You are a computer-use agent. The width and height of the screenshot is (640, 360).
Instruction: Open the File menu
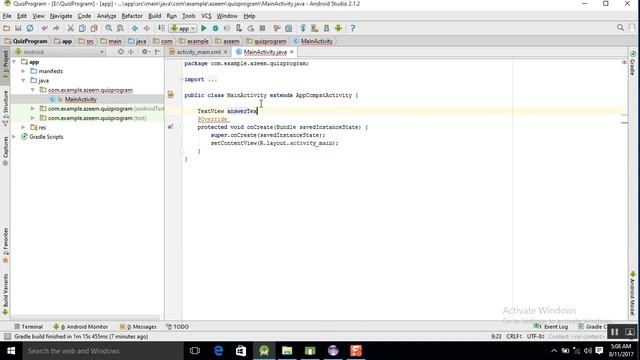click(x=7, y=16)
